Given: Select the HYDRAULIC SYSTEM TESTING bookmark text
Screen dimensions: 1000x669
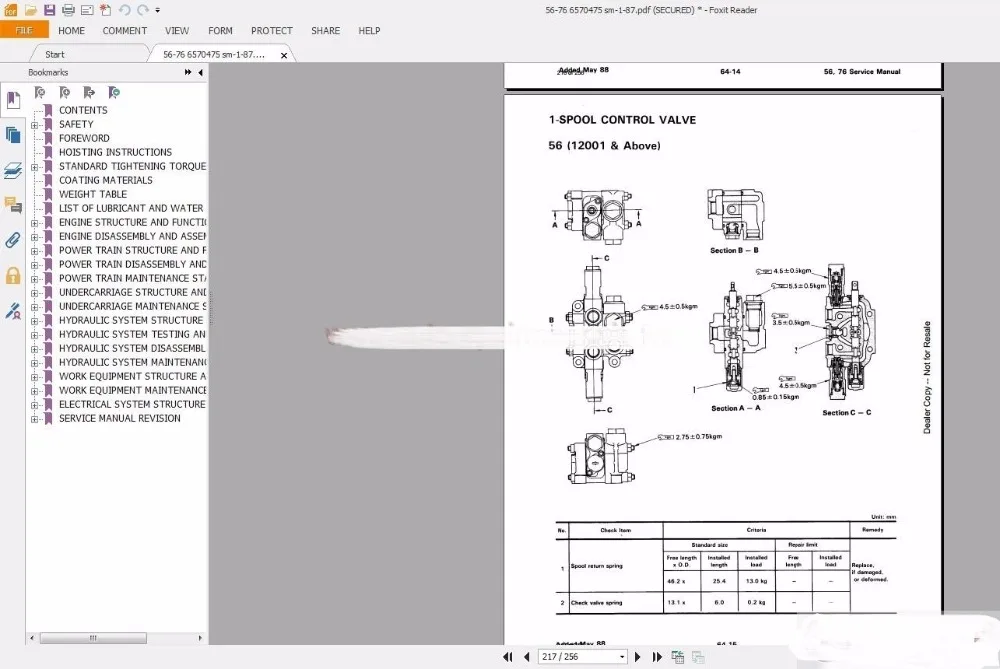Looking at the screenshot, I should pyautogui.click(x=133, y=335).
